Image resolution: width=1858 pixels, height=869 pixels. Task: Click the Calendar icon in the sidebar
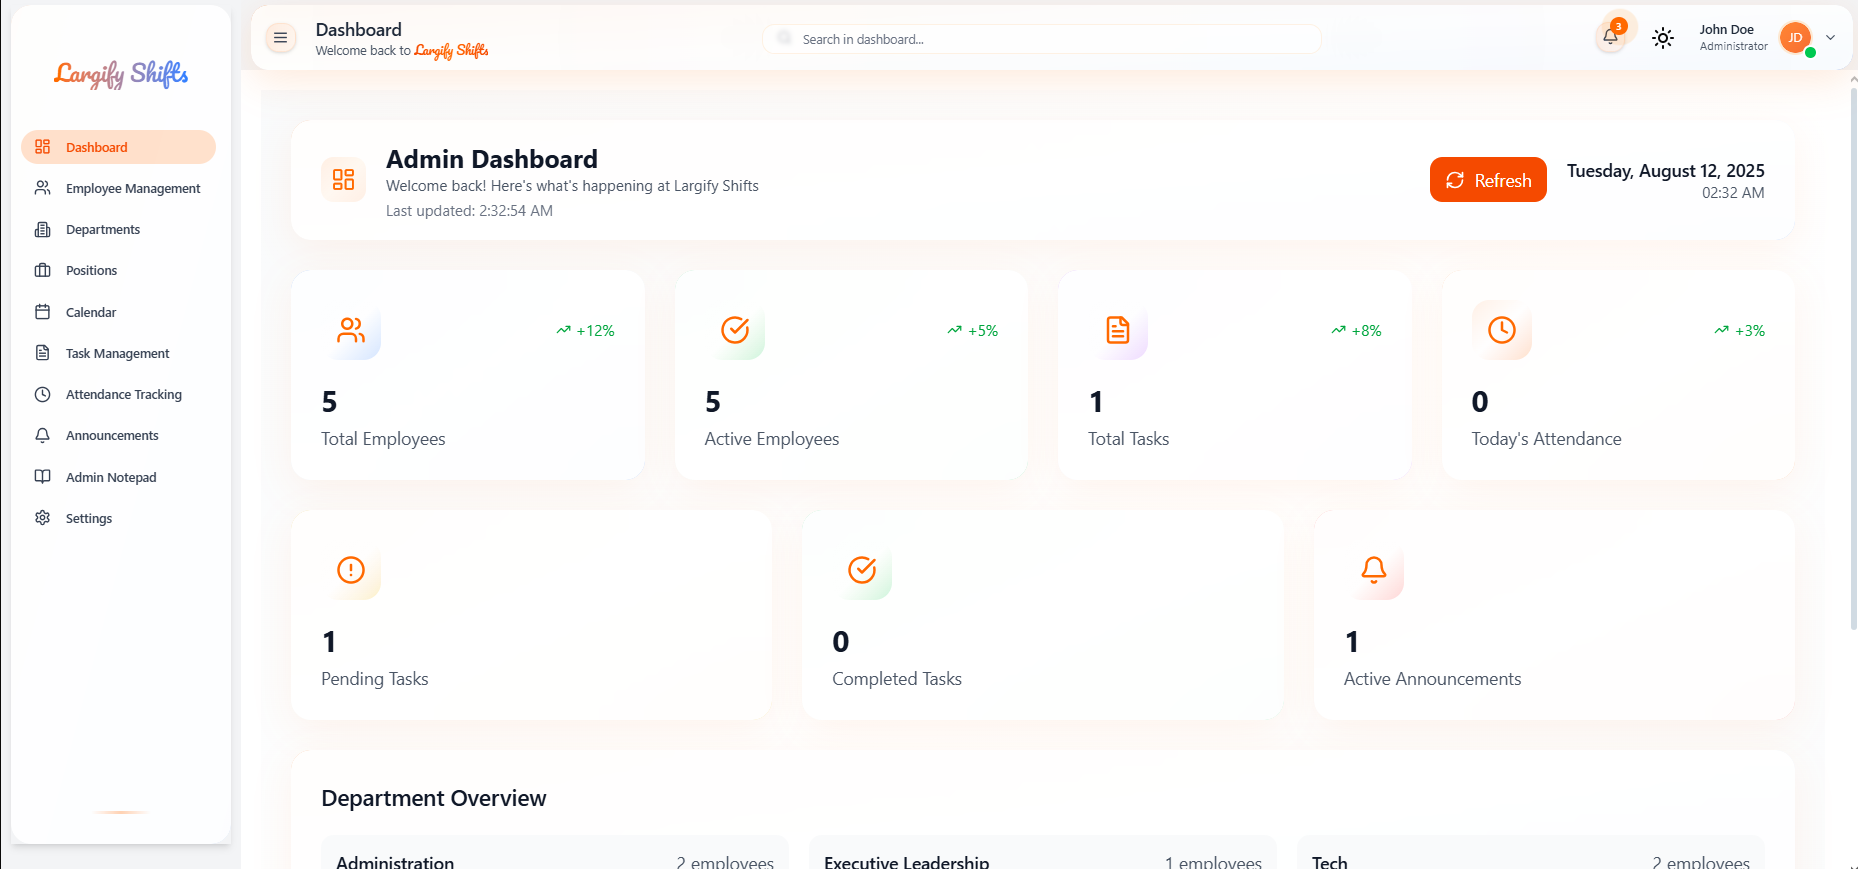pyautogui.click(x=43, y=312)
